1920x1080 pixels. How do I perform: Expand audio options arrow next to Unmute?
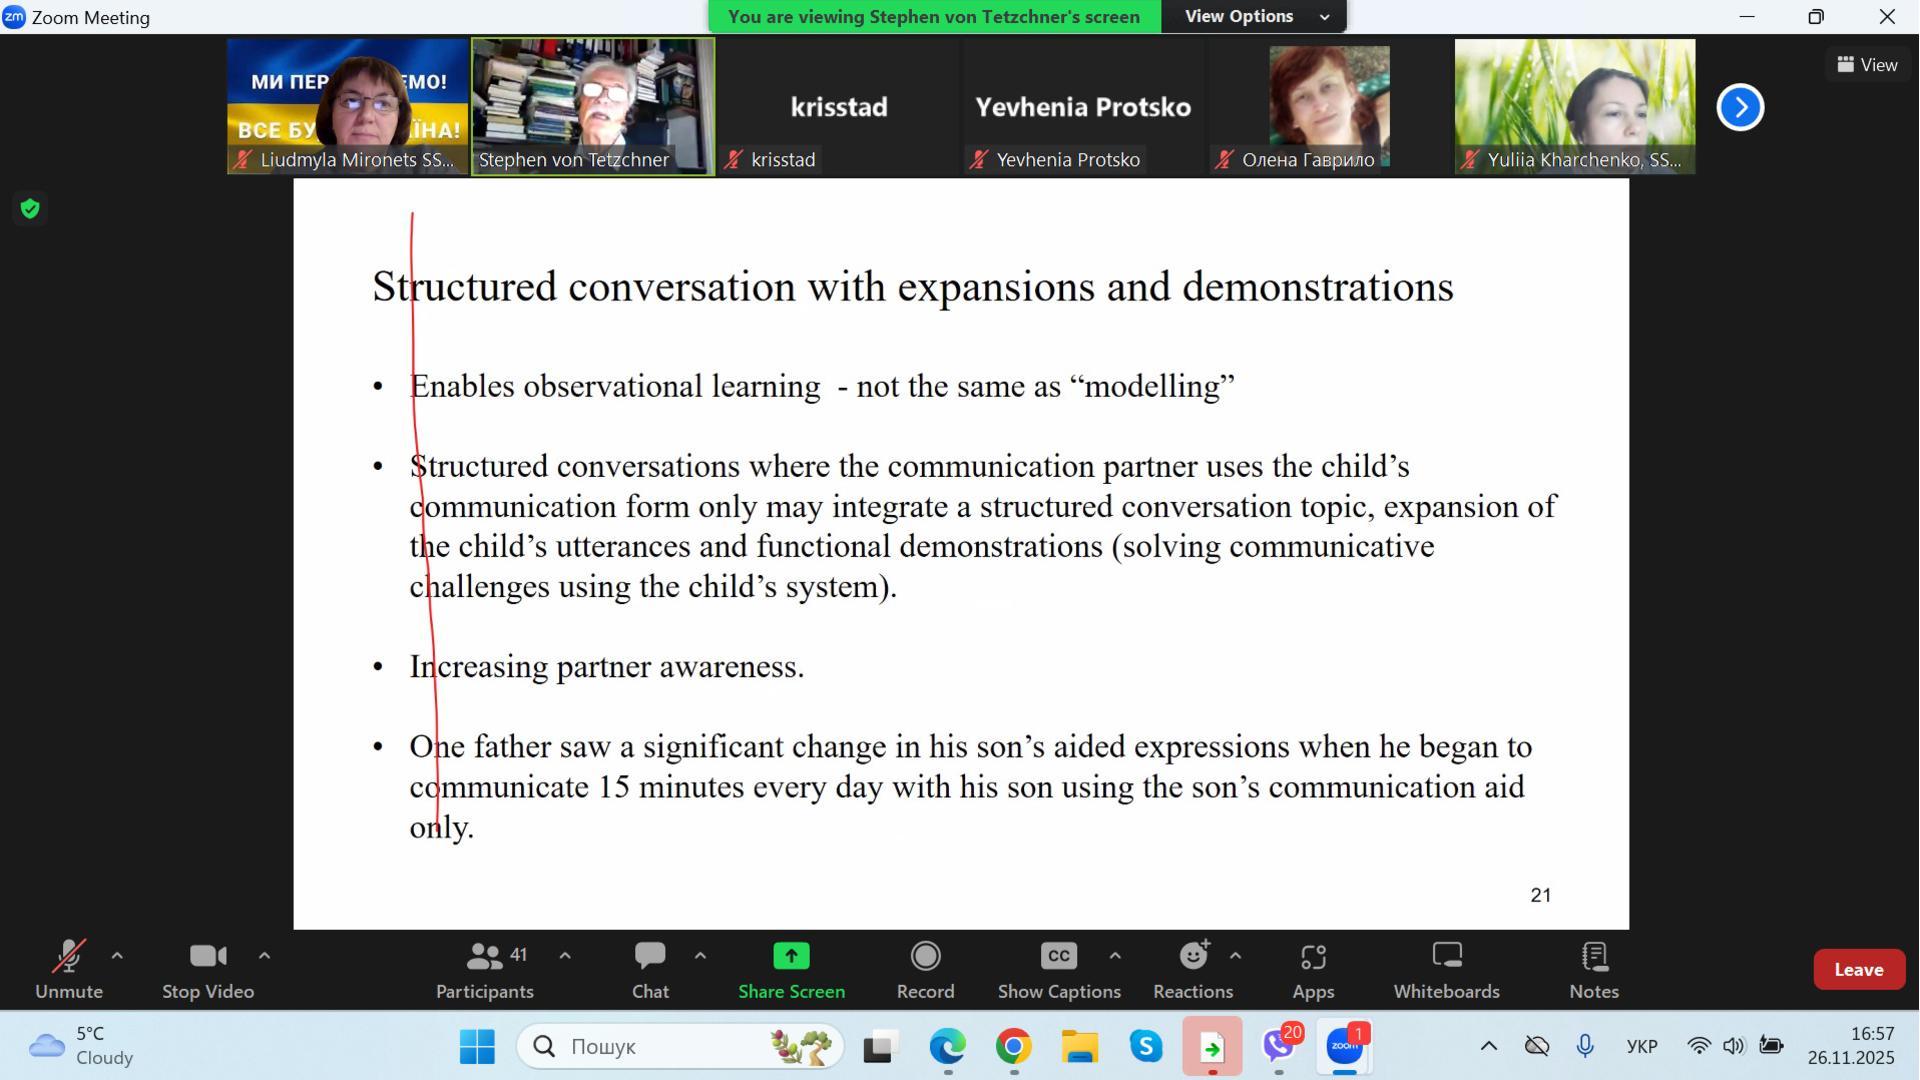tap(117, 956)
